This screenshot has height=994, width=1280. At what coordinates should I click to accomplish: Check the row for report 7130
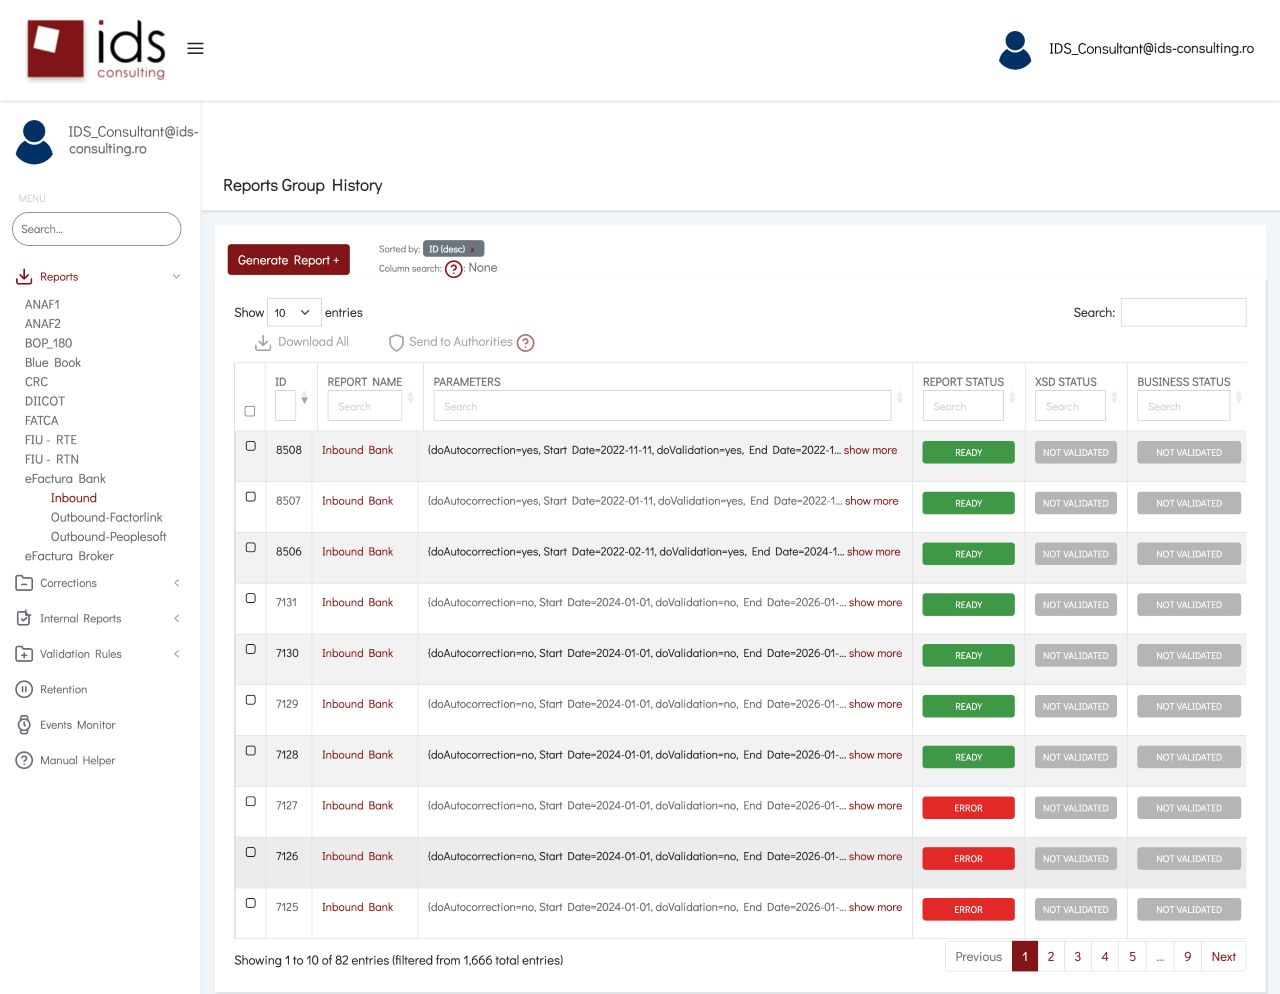pos(251,649)
